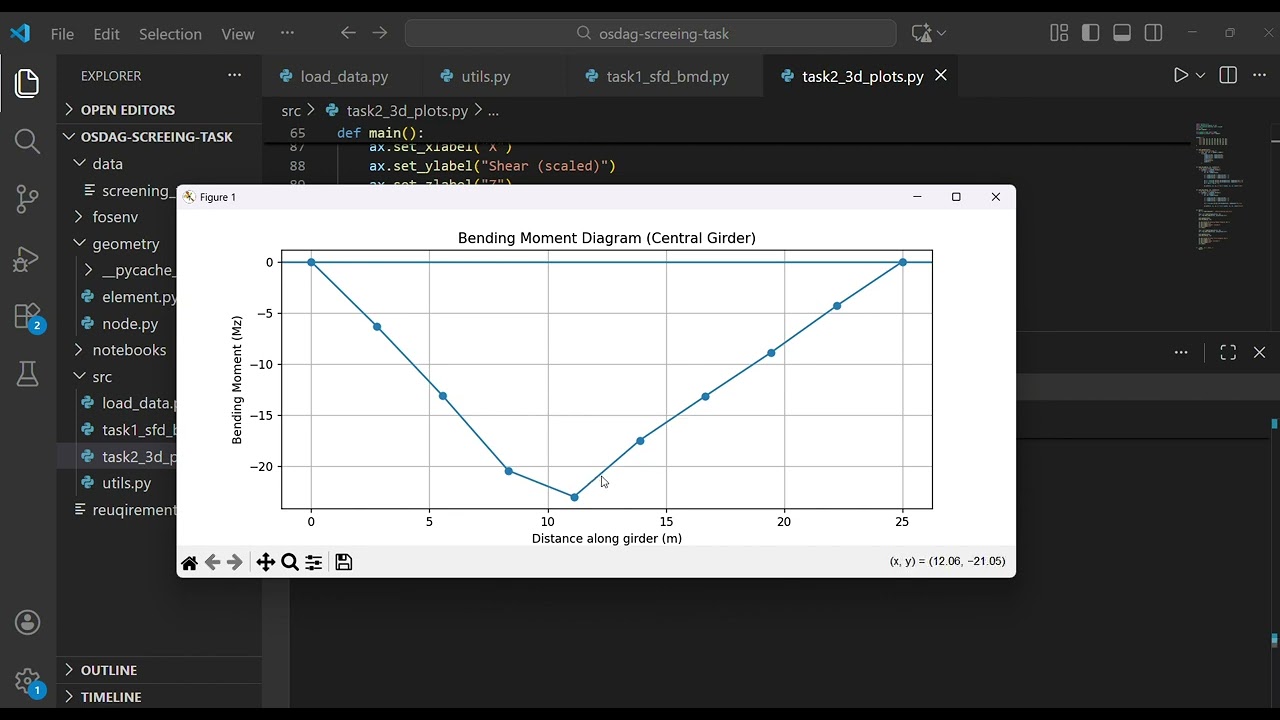The height and width of the screenshot is (720, 1280).
Task: Select the Pan tool in figure toolbar
Action: point(265,563)
